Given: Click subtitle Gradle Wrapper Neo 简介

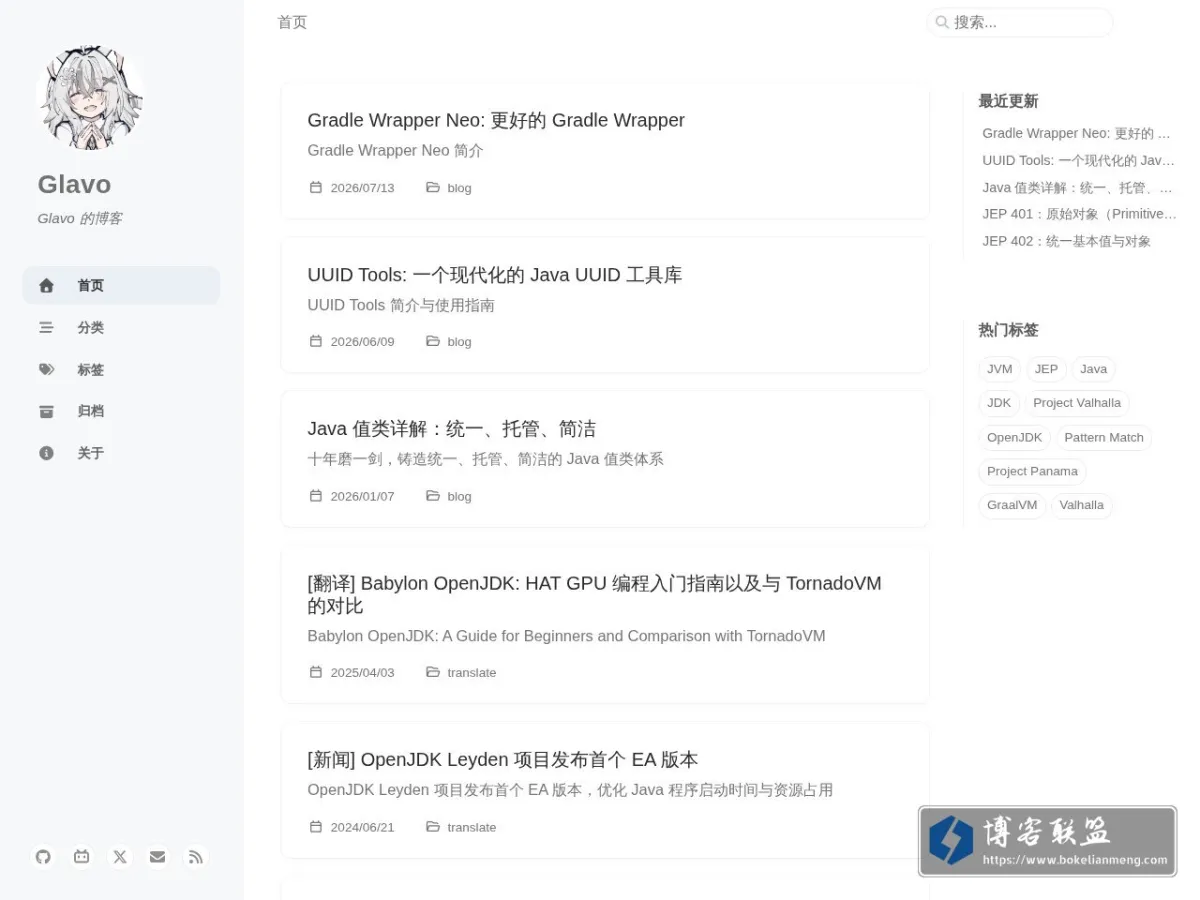Looking at the screenshot, I should [395, 151].
